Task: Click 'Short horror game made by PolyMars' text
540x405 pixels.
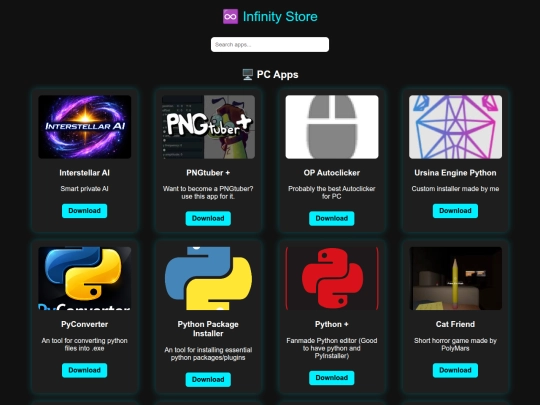Action: pos(455,344)
